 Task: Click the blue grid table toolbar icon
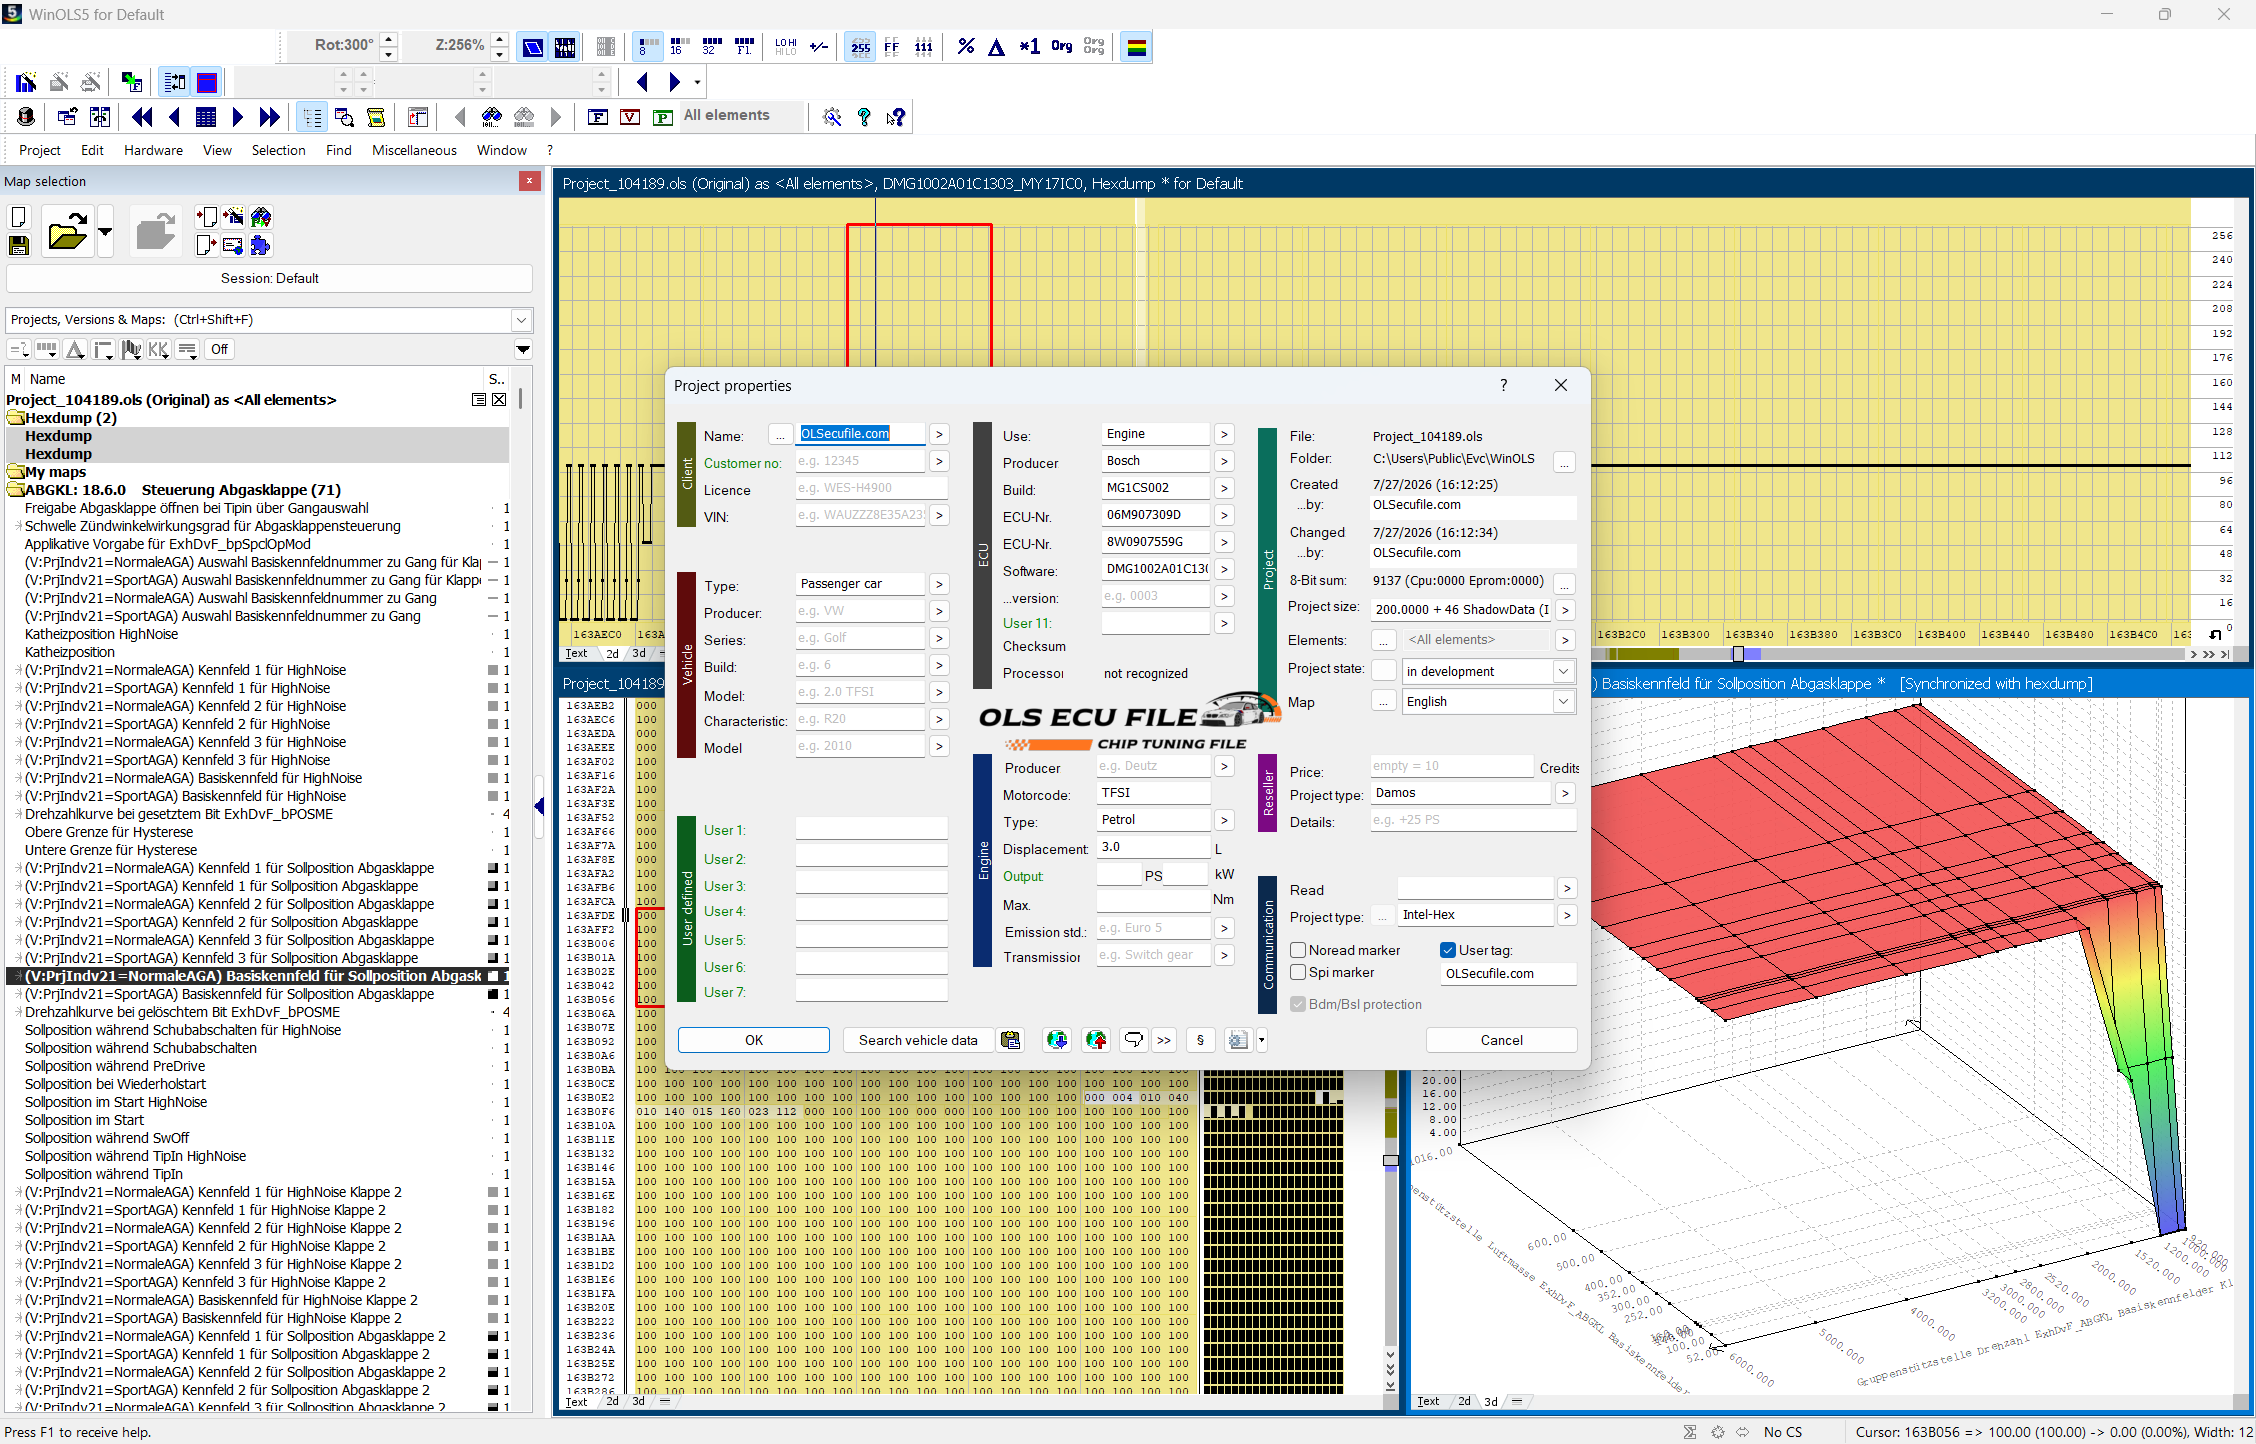click(x=206, y=117)
